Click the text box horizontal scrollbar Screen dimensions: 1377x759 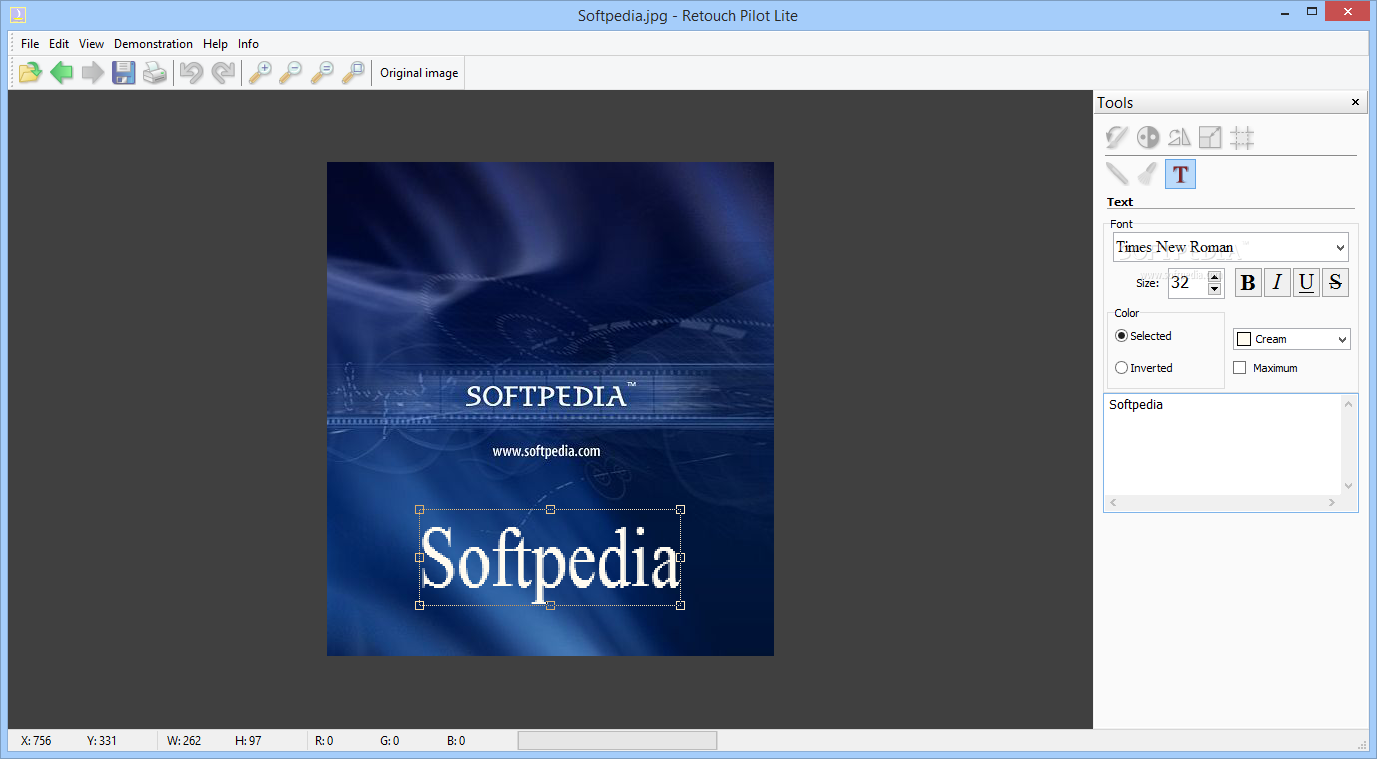pyautogui.click(x=1223, y=503)
